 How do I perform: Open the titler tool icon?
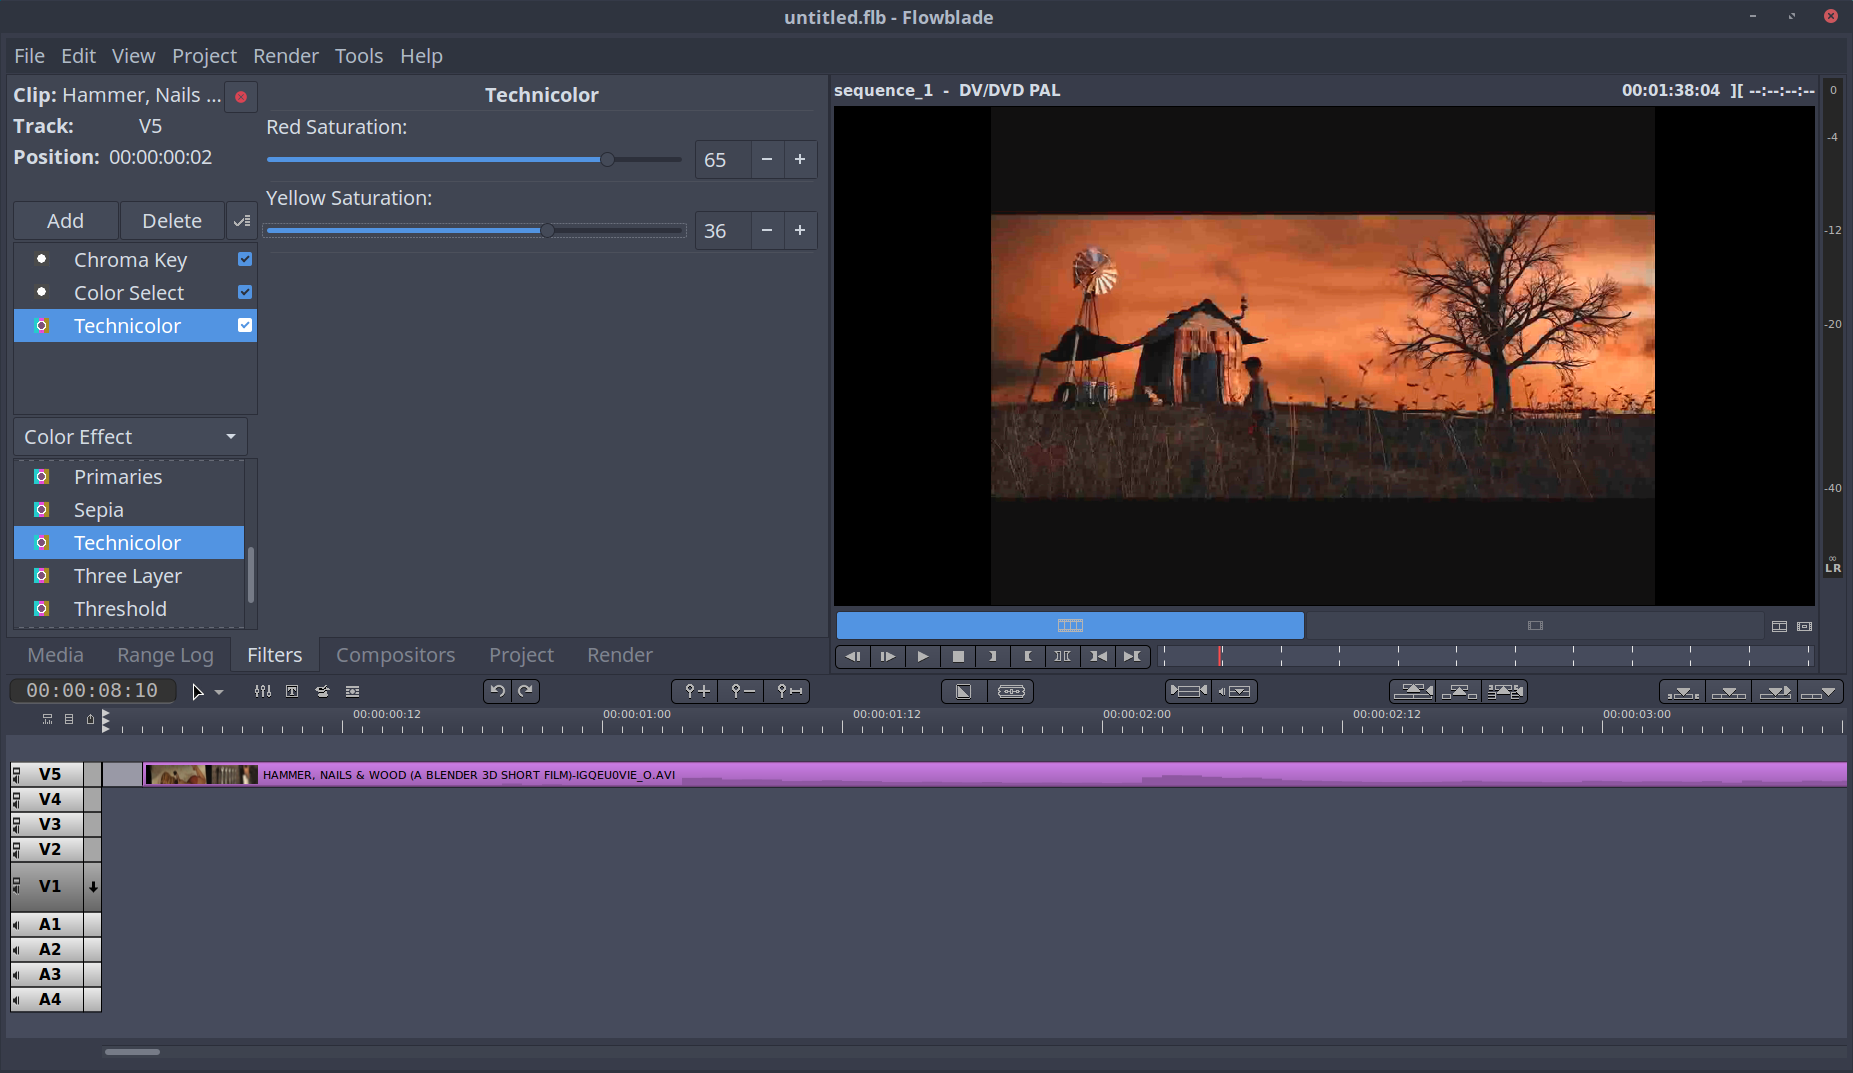click(292, 691)
